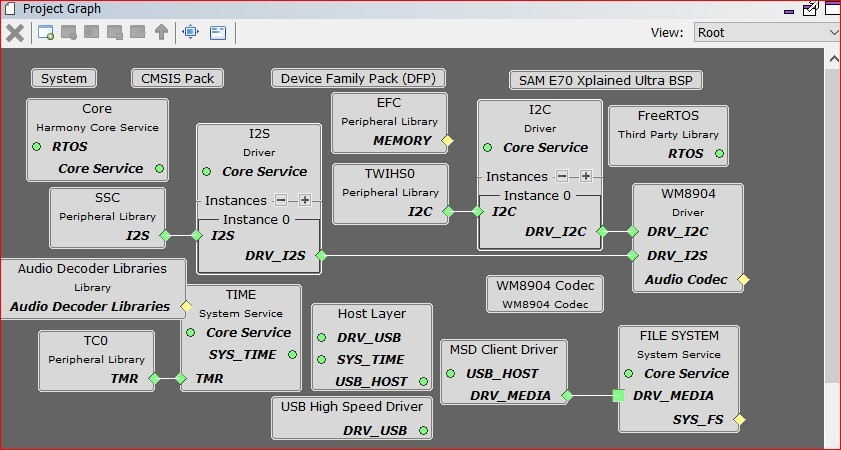Click the green RTOS circle on FreeRTOS
Viewport: 841px width, 450px height.
tap(719, 154)
